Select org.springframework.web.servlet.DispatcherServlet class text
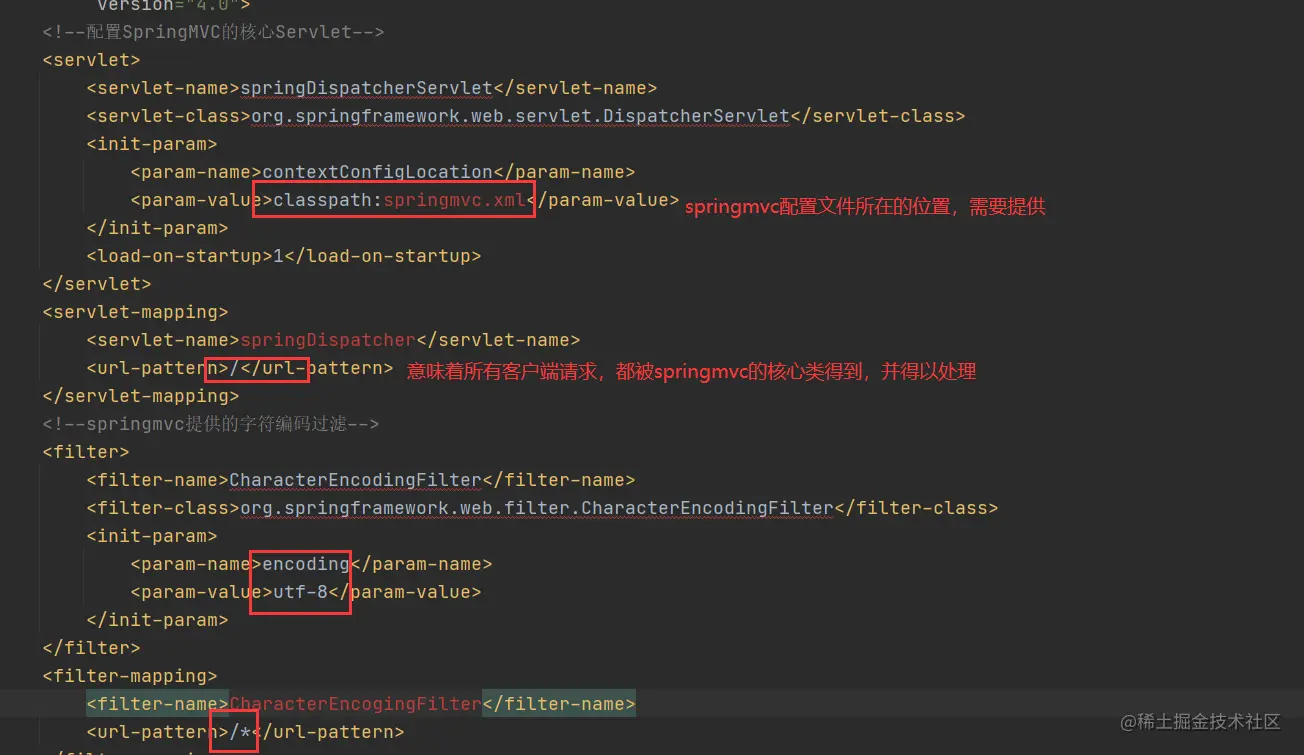The image size is (1304, 755). pyautogui.click(x=521, y=116)
